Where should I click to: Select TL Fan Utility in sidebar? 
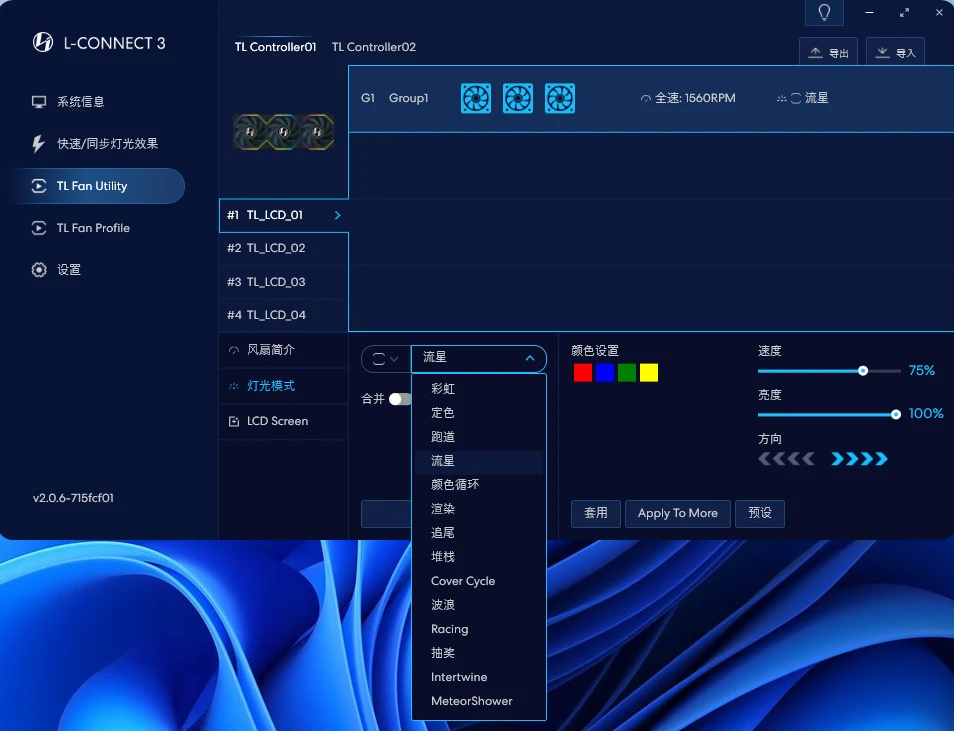coord(97,186)
